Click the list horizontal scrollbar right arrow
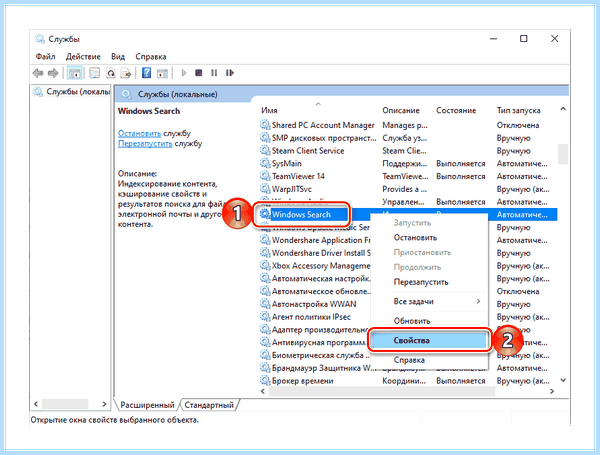This screenshot has height=455, width=600. (x=551, y=391)
